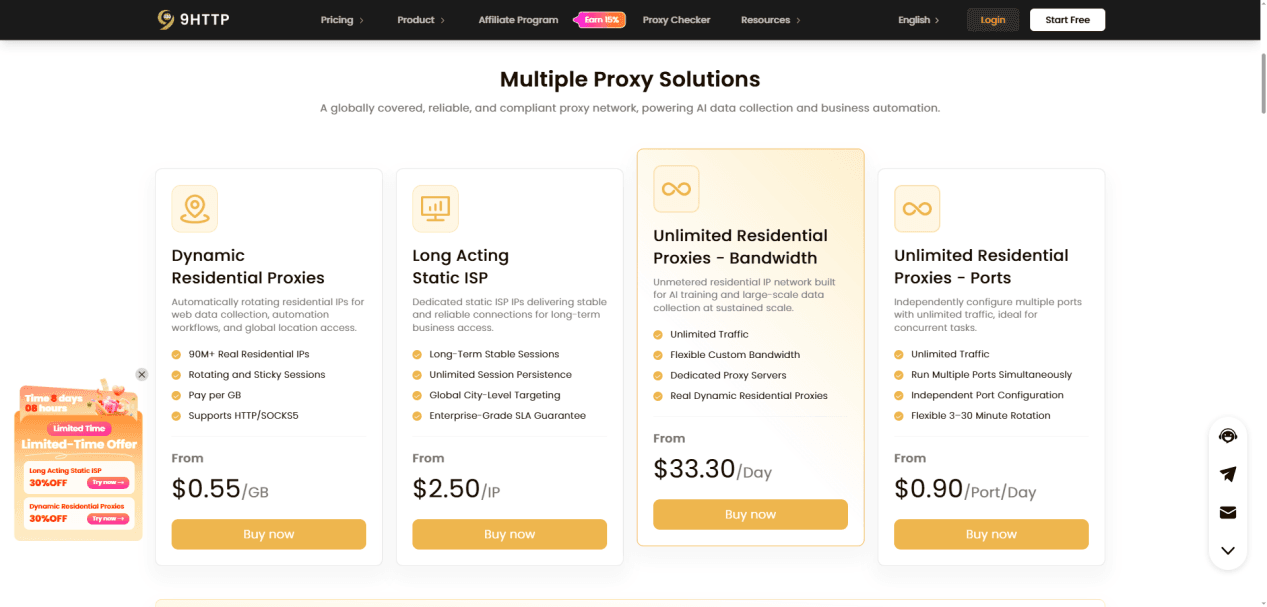Expand the Resources menu
This screenshot has width=1267, height=607.
tap(771, 20)
